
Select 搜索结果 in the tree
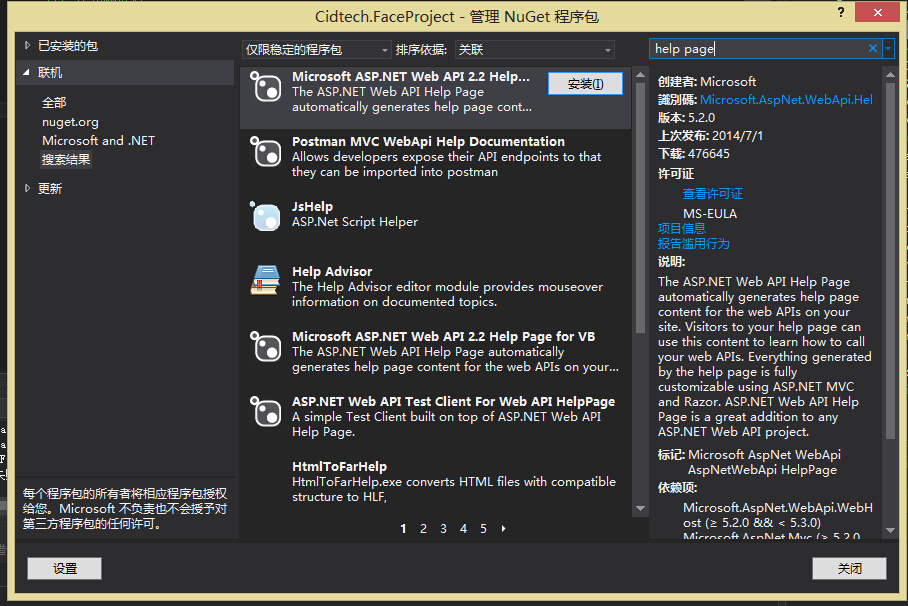pos(66,159)
